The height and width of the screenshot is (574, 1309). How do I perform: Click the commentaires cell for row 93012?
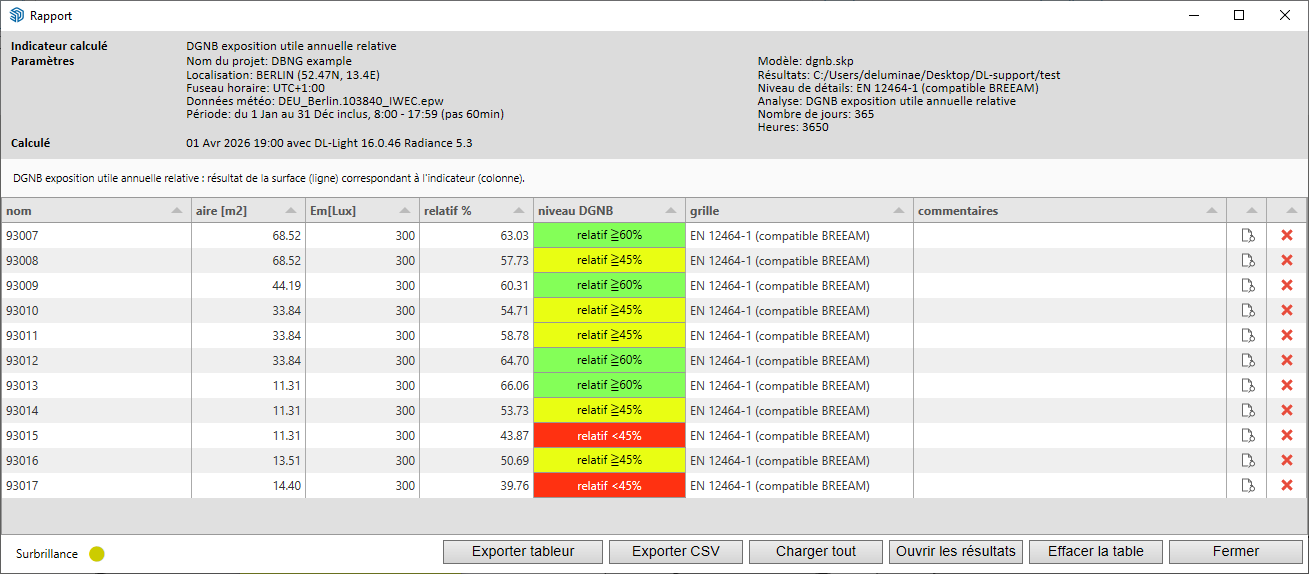(x=1070, y=361)
